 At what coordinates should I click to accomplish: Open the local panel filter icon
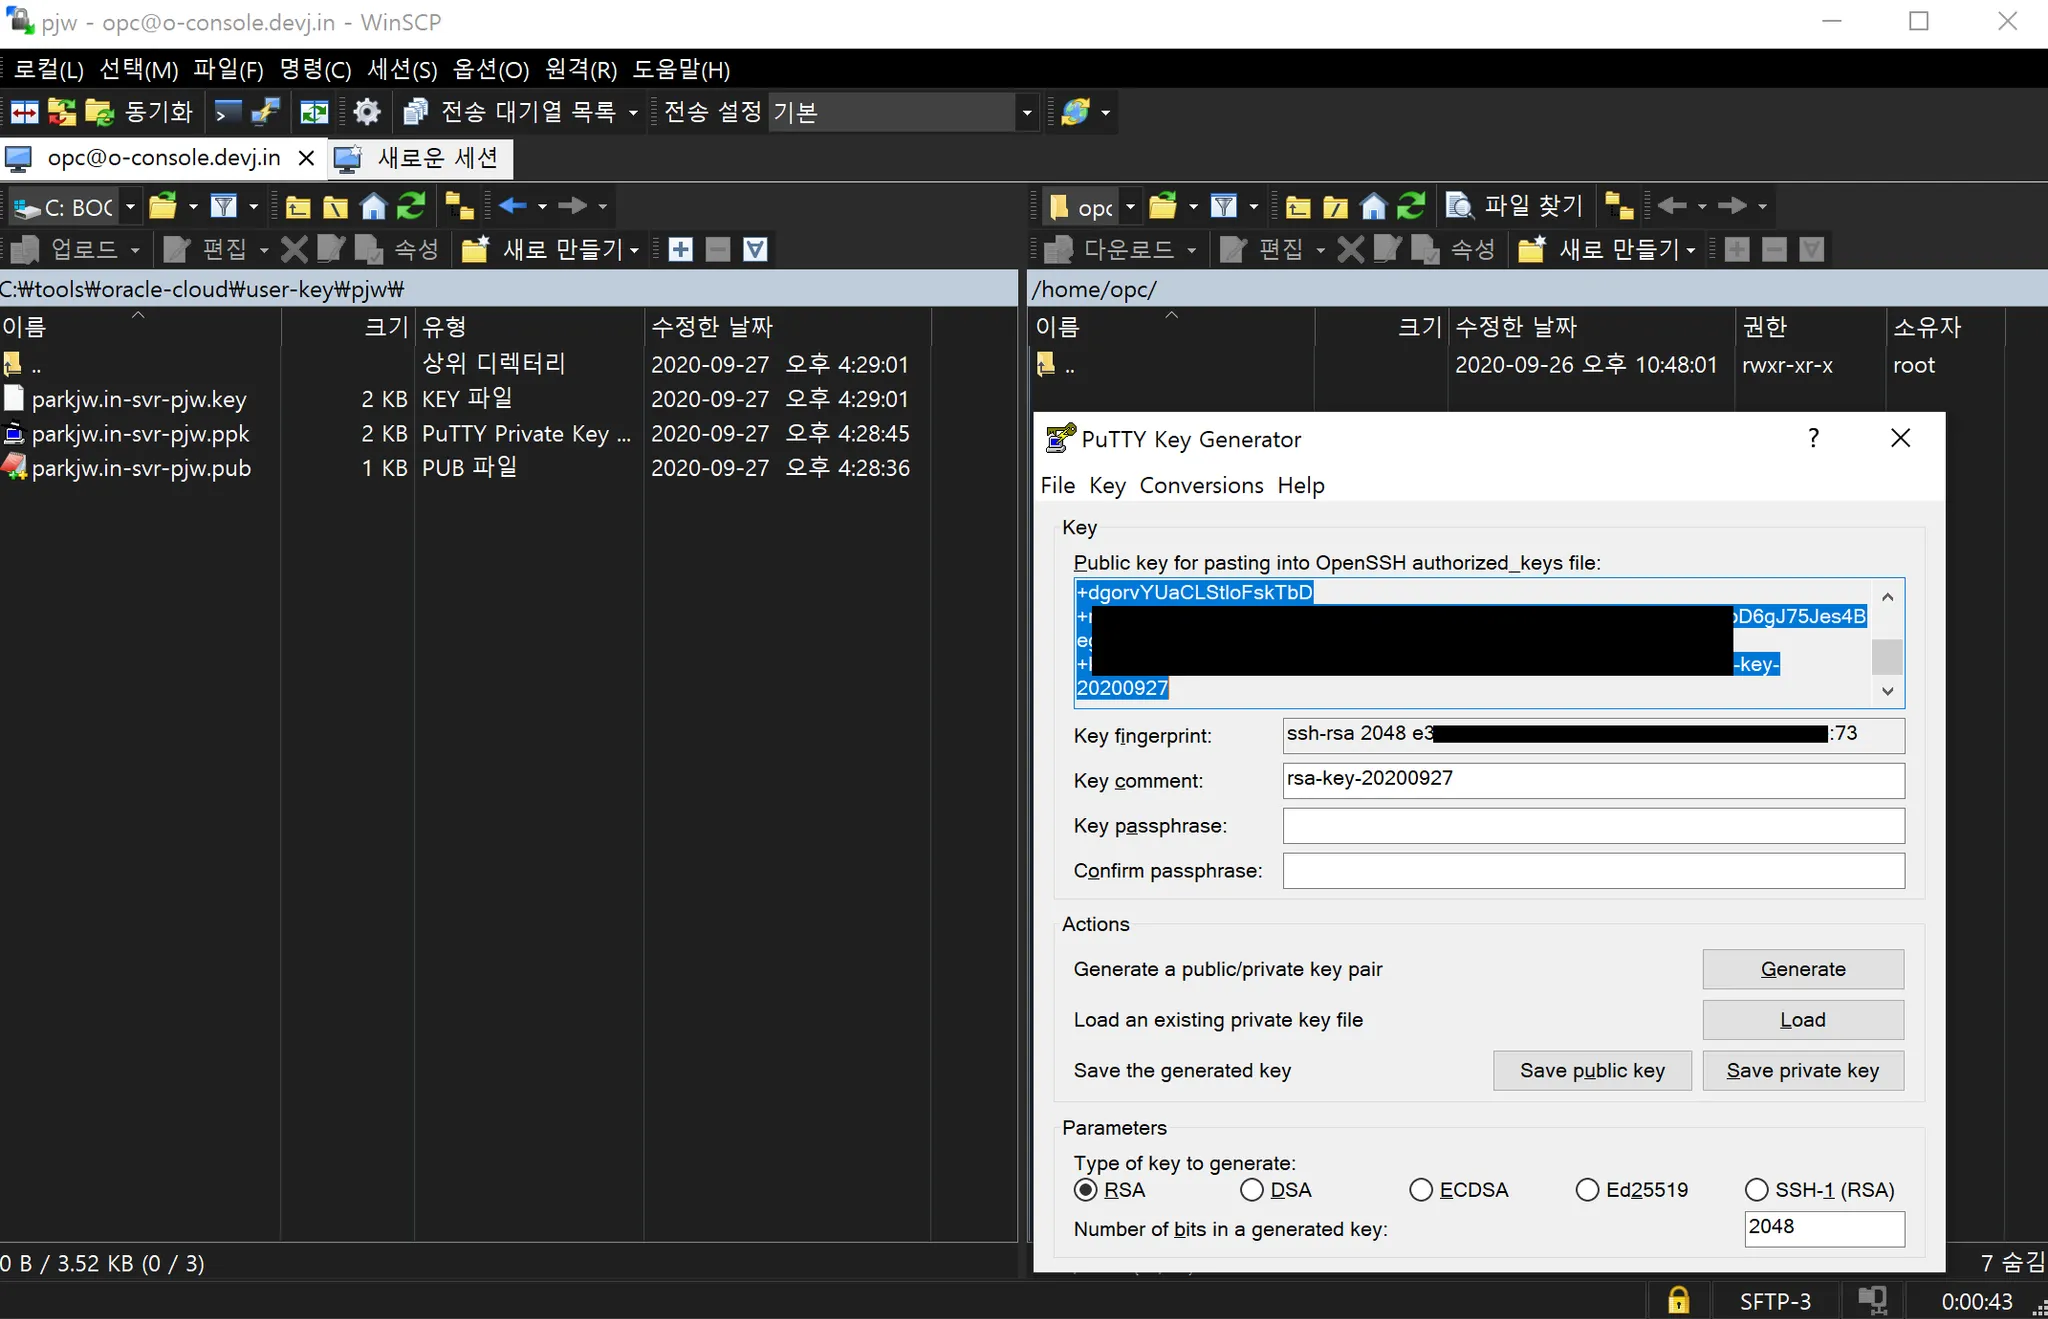coord(224,207)
